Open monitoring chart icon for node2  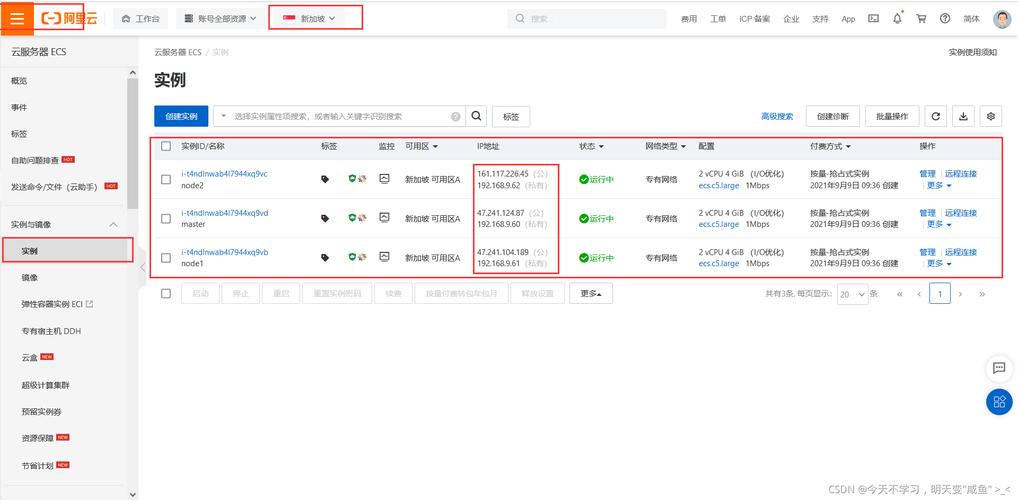click(384, 179)
